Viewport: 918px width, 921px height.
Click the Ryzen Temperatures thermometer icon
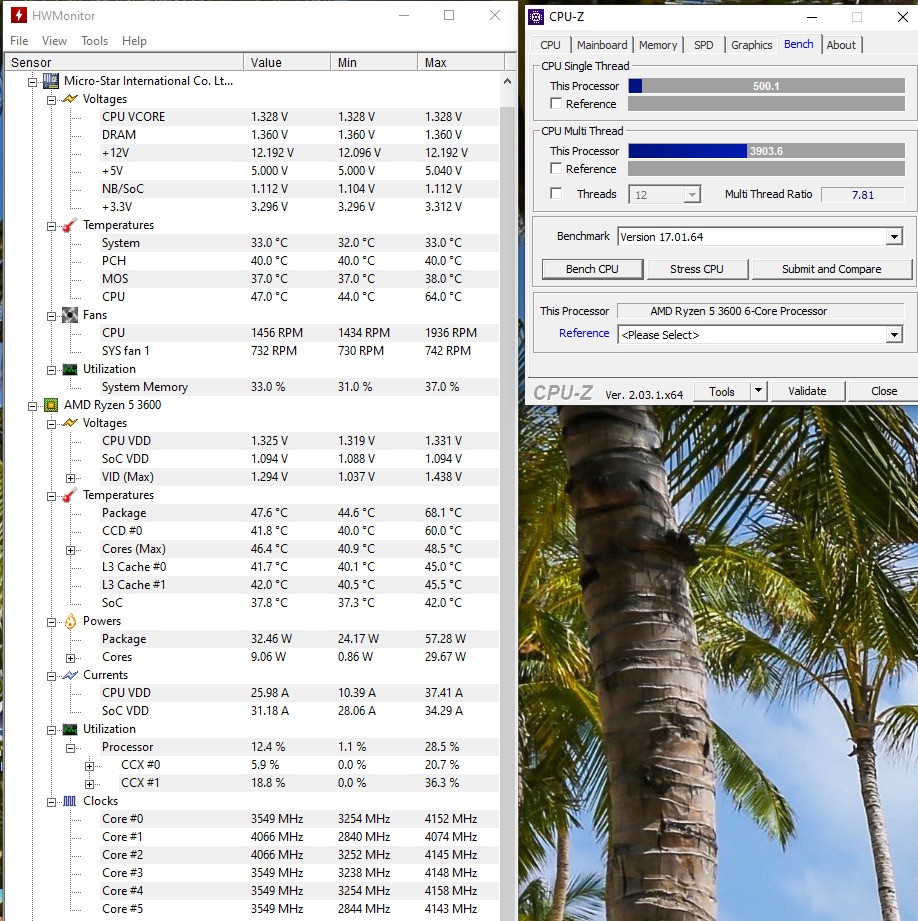click(70, 495)
